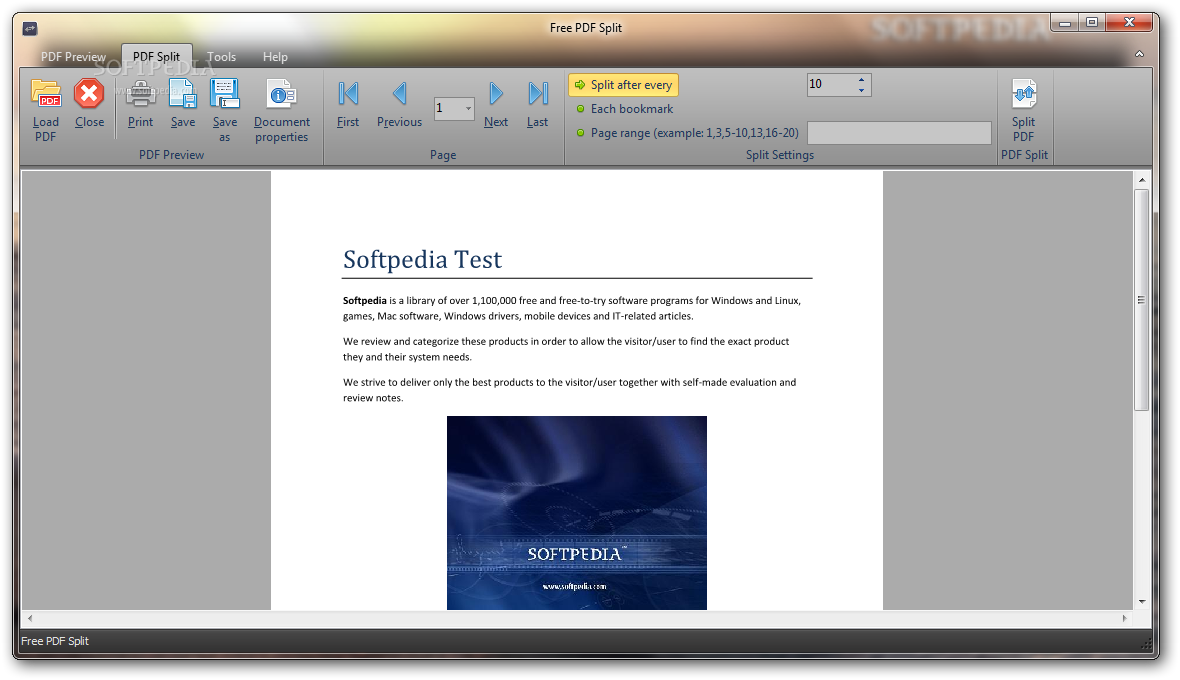Switch to the PDF Preview tab
Image resolution: width=1180 pixels, height=680 pixels.
click(x=73, y=56)
